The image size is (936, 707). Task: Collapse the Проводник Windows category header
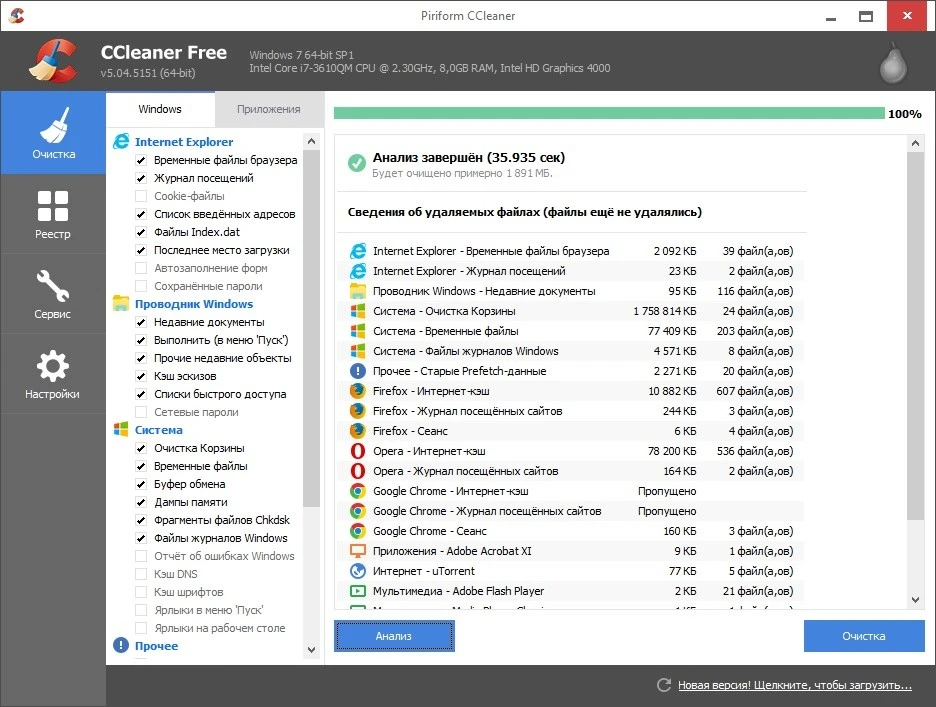tap(193, 304)
